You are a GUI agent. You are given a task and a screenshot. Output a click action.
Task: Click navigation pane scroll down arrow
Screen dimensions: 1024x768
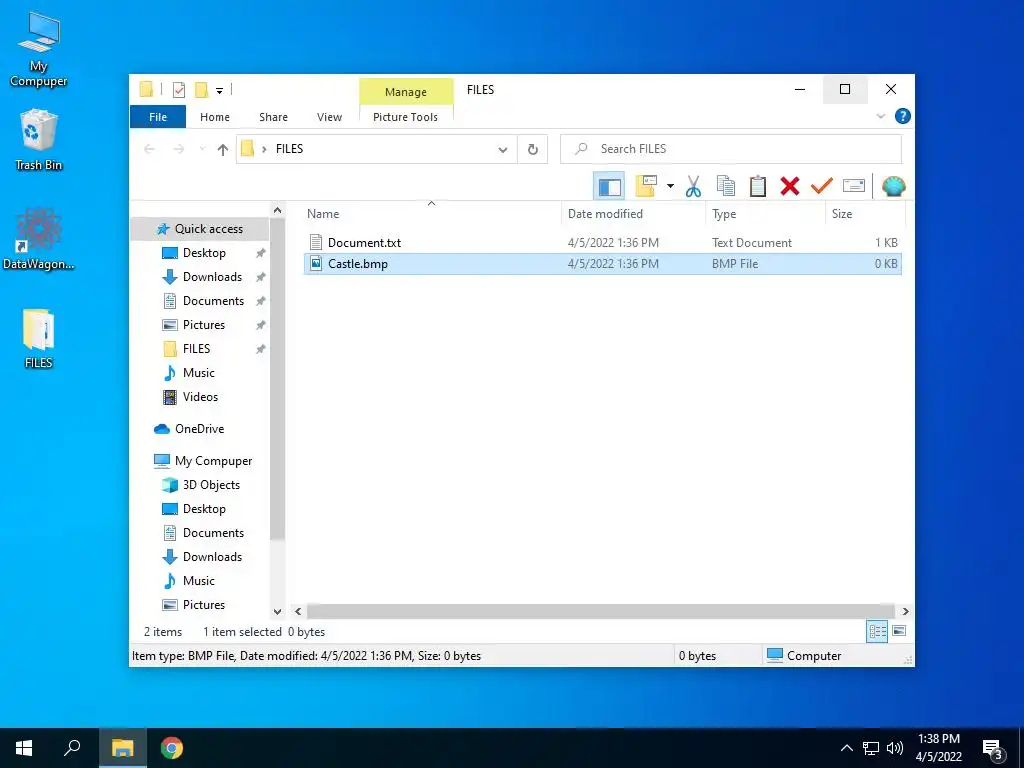pos(278,612)
